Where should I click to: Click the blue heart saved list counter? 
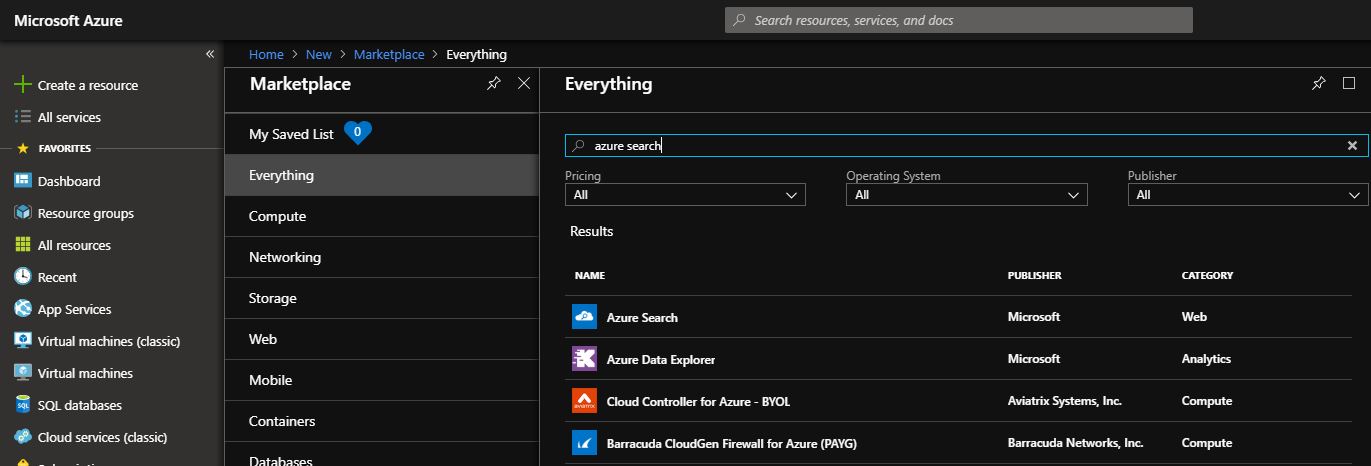click(x=357, y=133)
